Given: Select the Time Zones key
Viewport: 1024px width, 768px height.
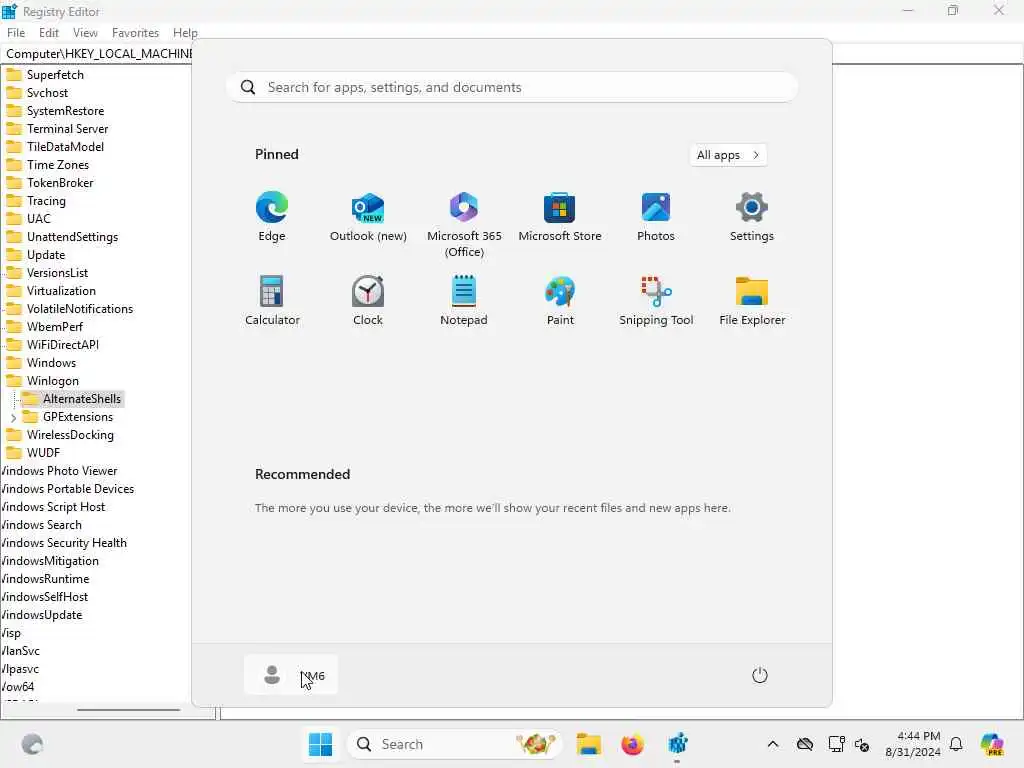Looking at the screenshot, I should pos(57,165).
